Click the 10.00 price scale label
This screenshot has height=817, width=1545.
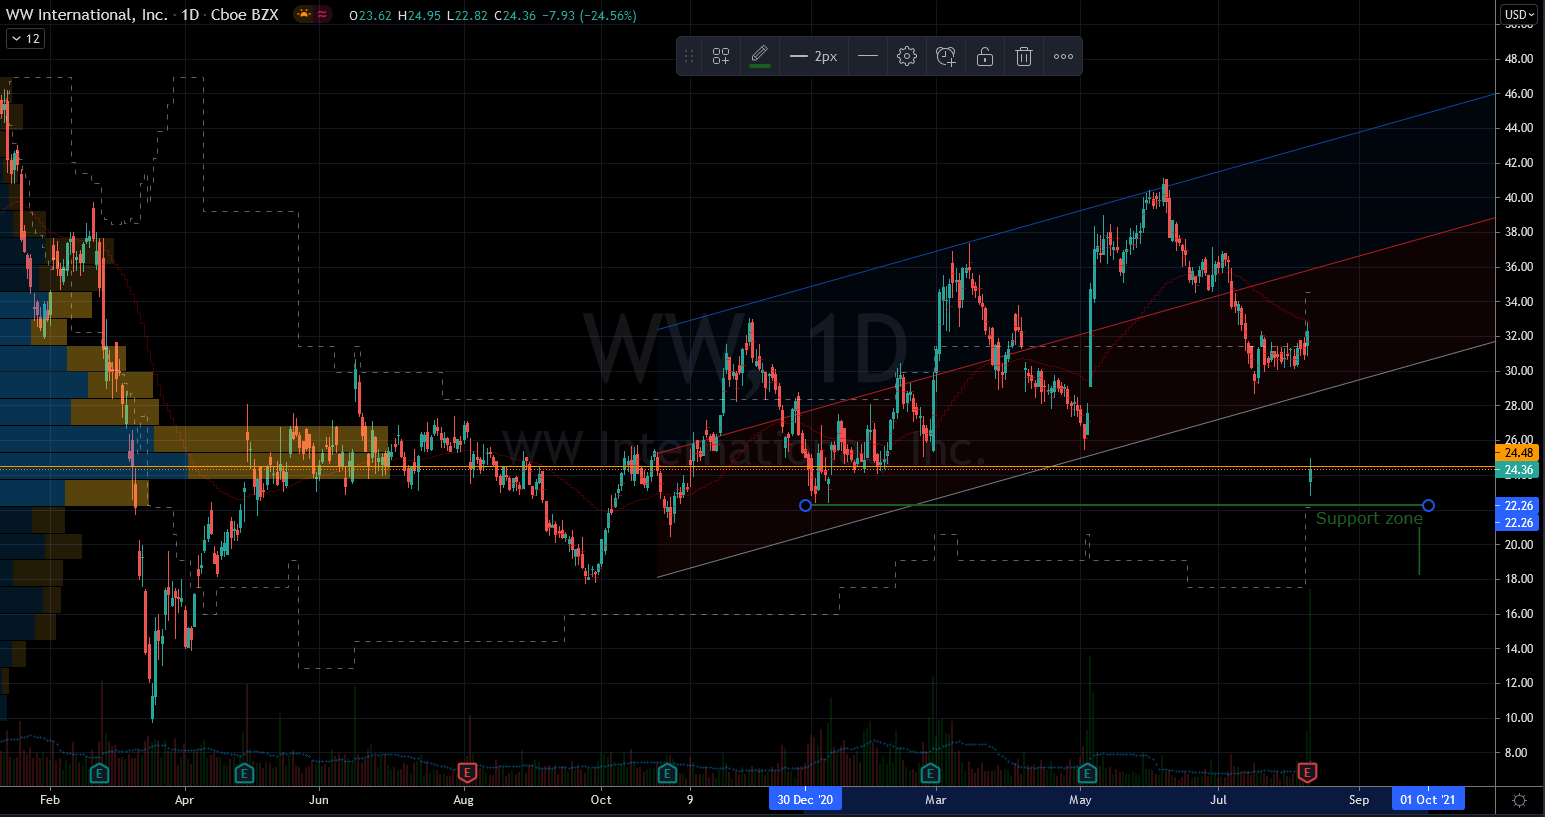(1518, 718)
